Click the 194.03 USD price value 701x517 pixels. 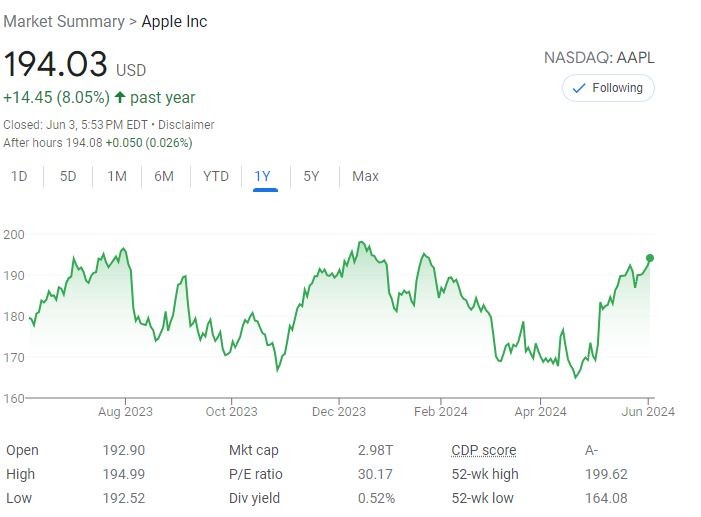(x=56, y=64)
